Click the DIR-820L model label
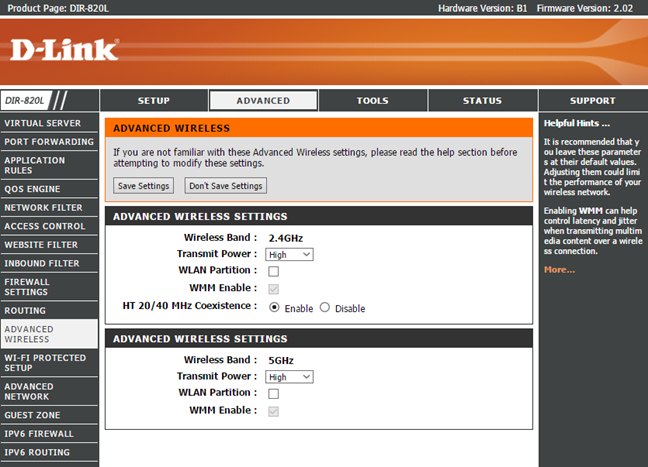 [x=24, y=100]
